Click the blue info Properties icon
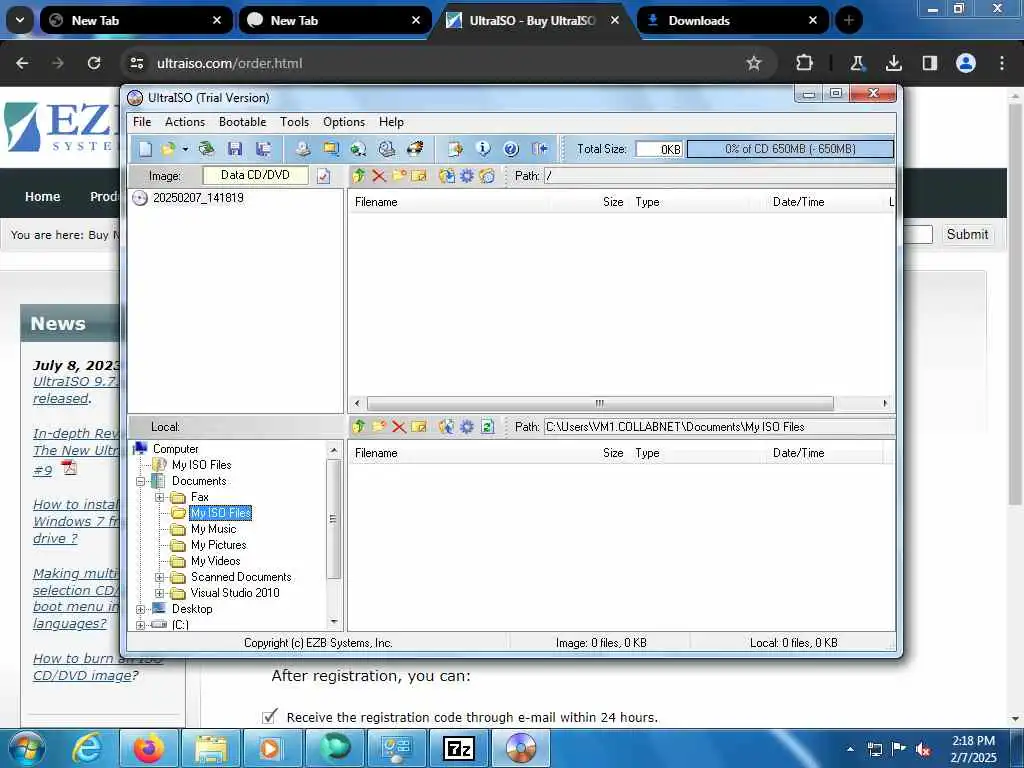Viewport: 1024px width, 768px height. 483,149
